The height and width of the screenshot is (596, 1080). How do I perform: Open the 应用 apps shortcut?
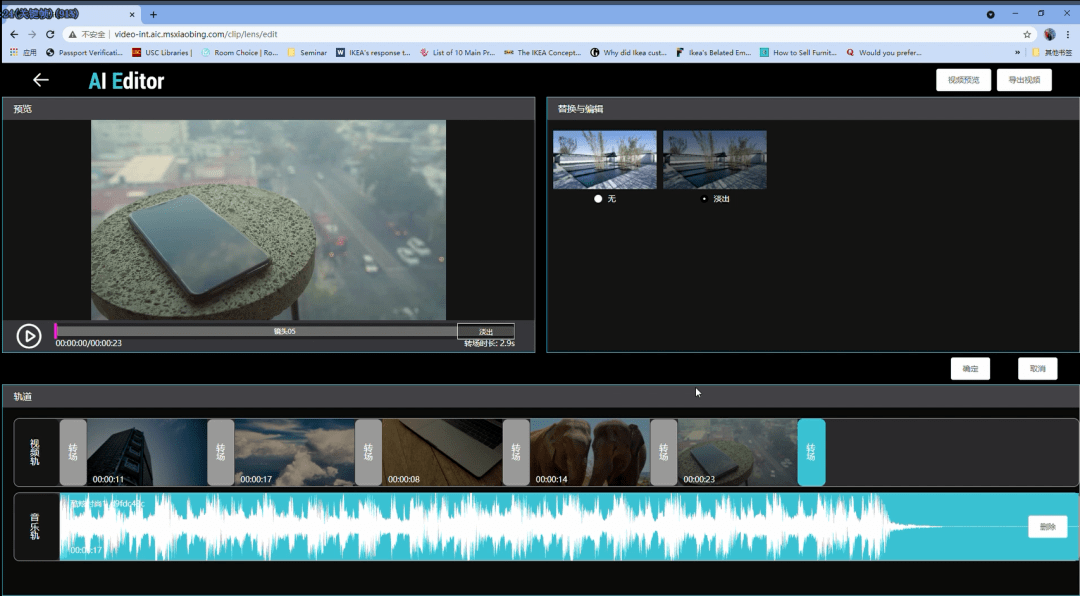24,52
